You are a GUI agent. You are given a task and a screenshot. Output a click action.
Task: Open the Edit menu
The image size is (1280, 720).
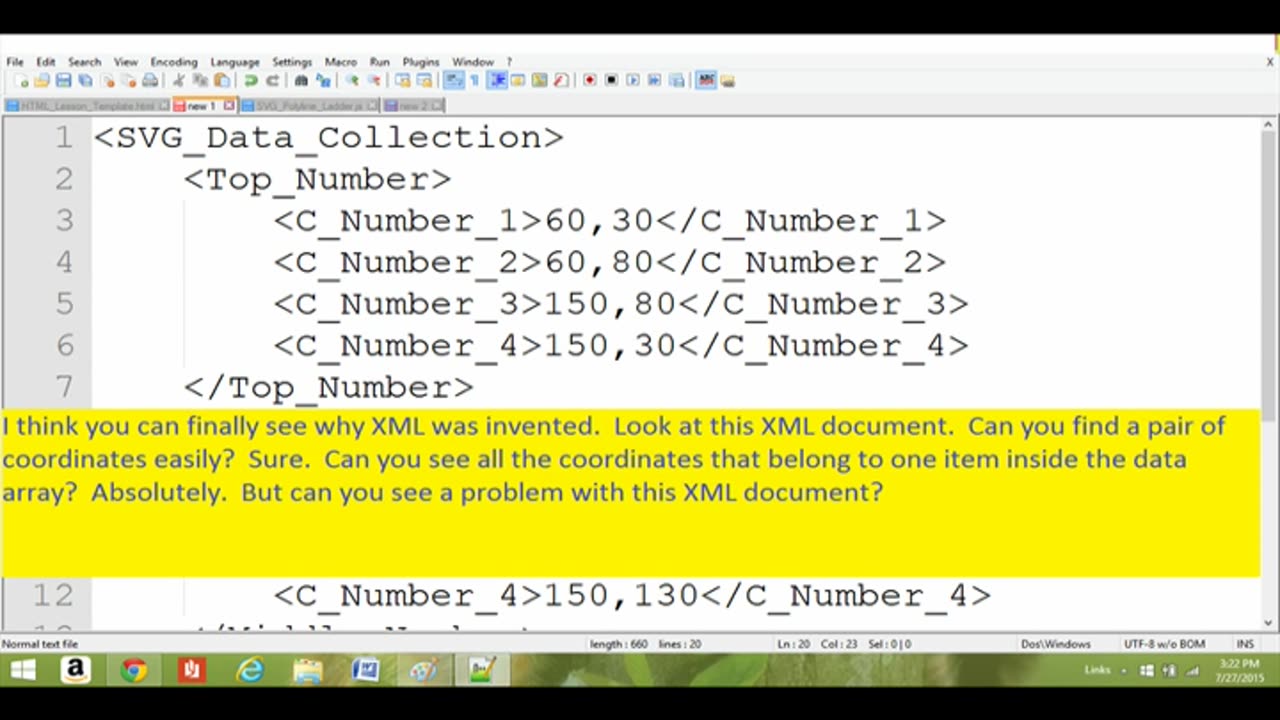pyautogui.click(x=46, y=62)
